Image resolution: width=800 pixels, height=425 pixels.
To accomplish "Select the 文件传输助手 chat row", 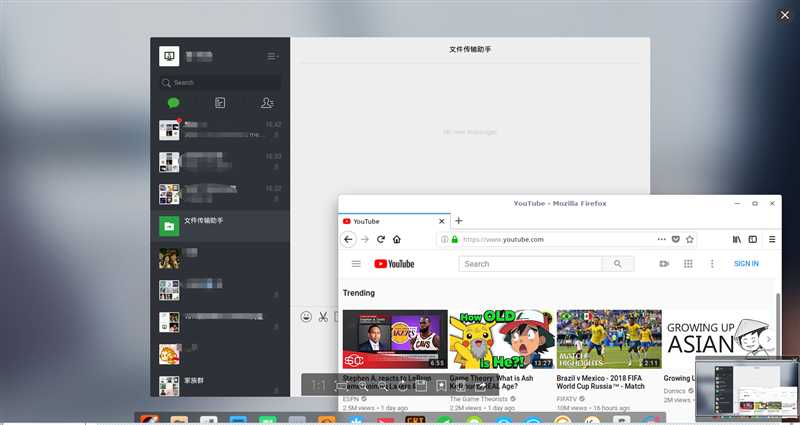I will pyautogui.click(x=220, y=226).
